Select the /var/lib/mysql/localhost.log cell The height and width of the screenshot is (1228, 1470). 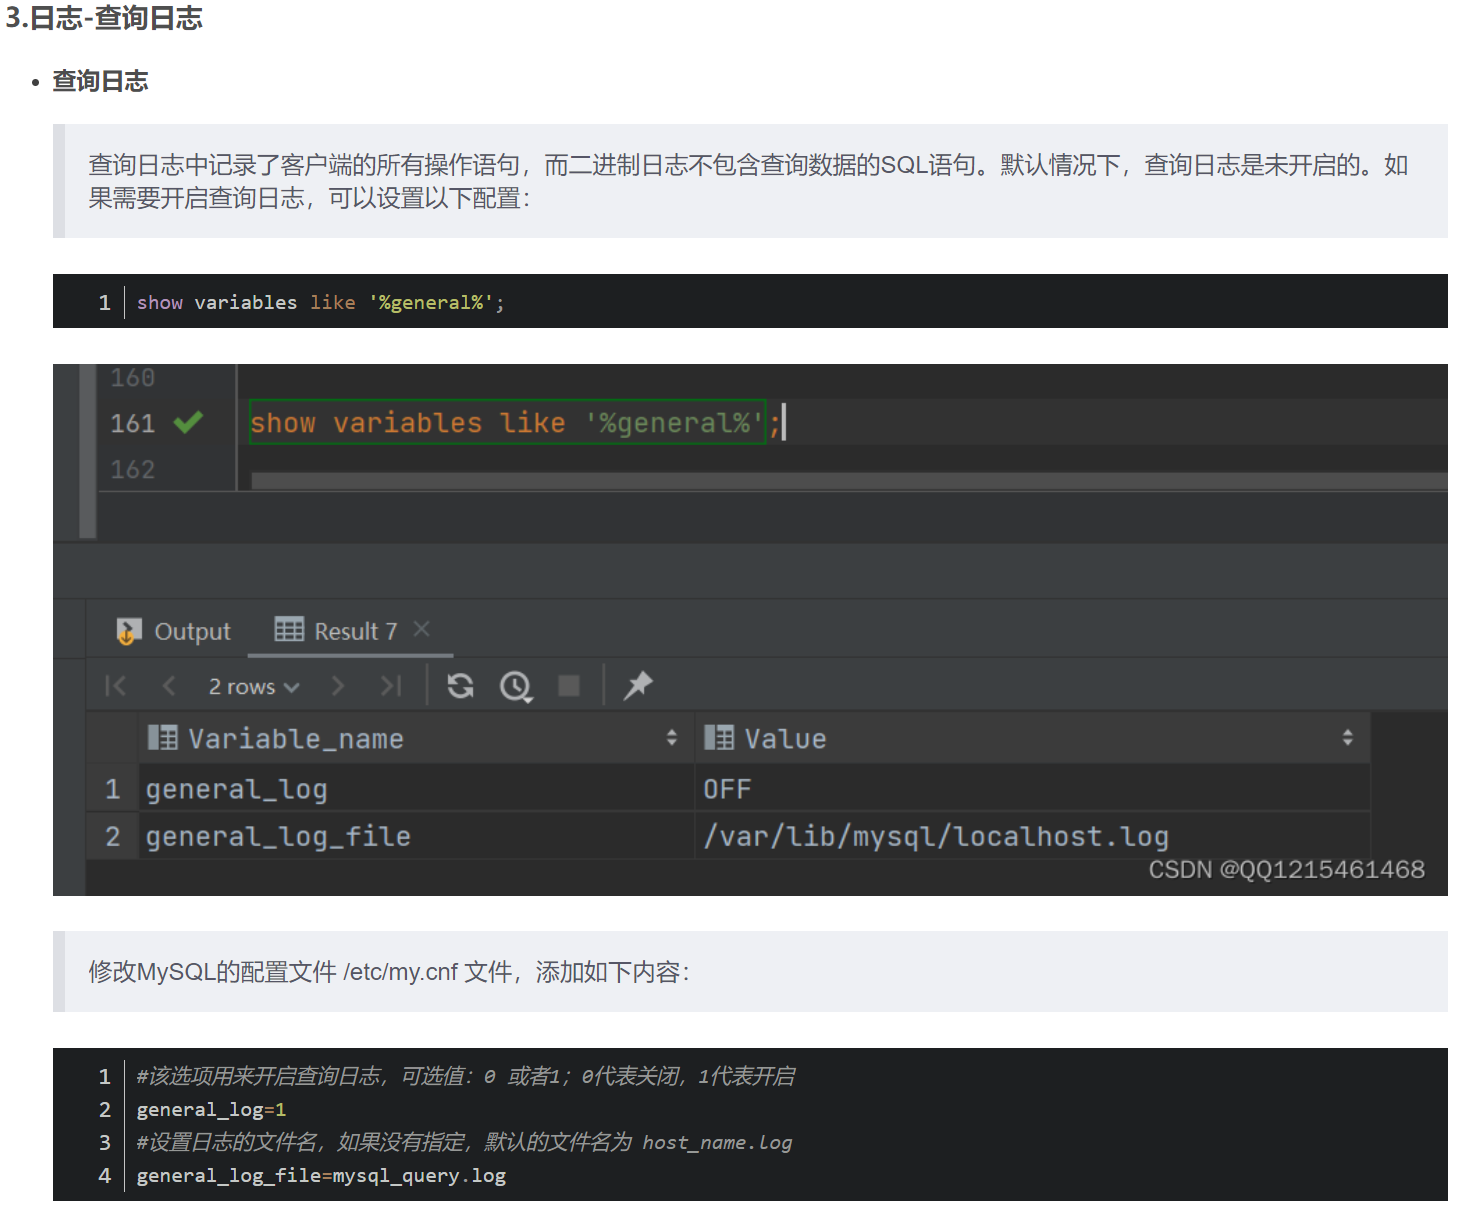[x=1031, y=836]
